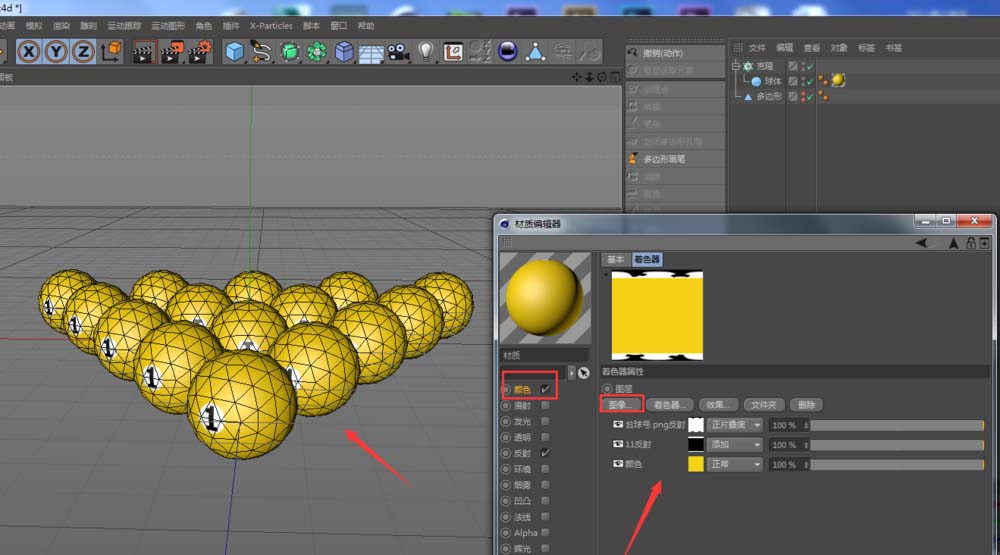Open blend mode dropdown showing 添加
The image size is (1000, 555).
(735, 445)
